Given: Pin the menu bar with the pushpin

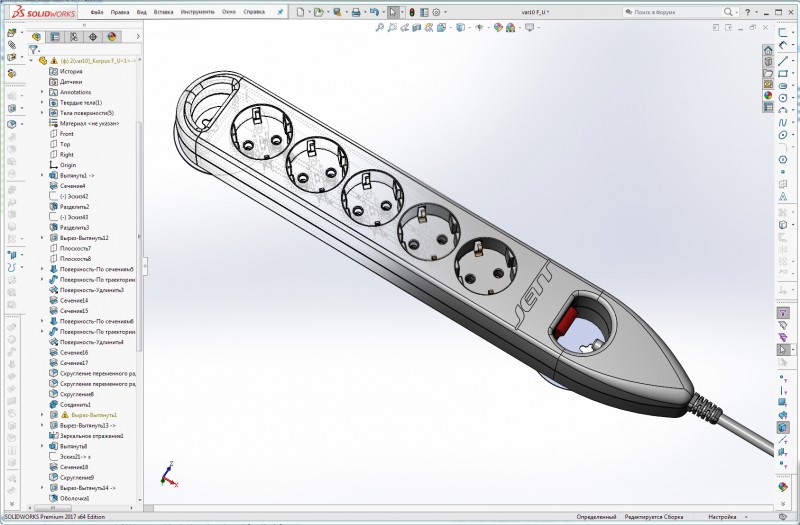Looking at the screenshot, I should click(x=280, y=12).
